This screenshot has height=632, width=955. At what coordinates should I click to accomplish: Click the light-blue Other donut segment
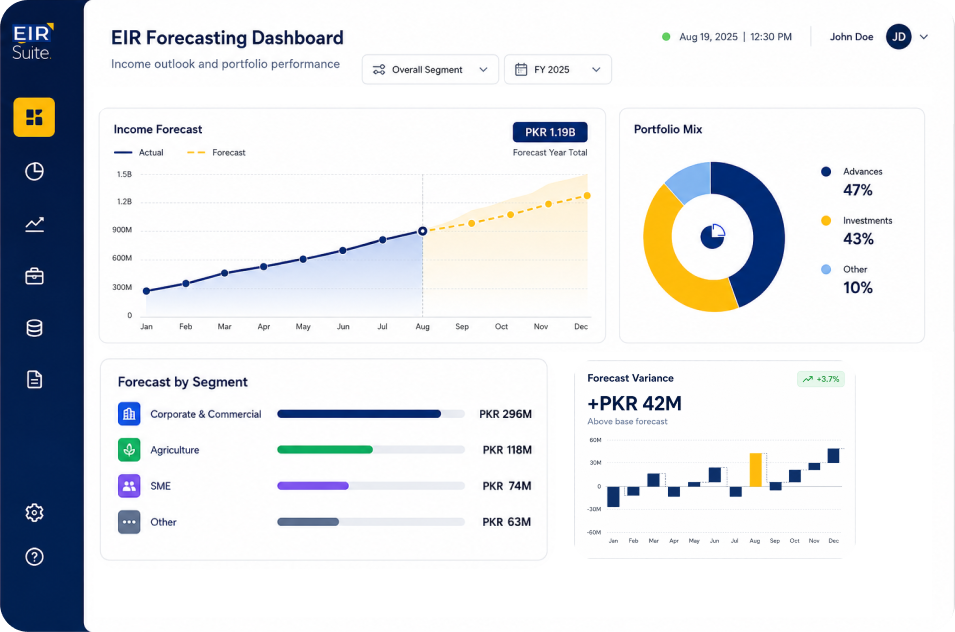(691, 181)
